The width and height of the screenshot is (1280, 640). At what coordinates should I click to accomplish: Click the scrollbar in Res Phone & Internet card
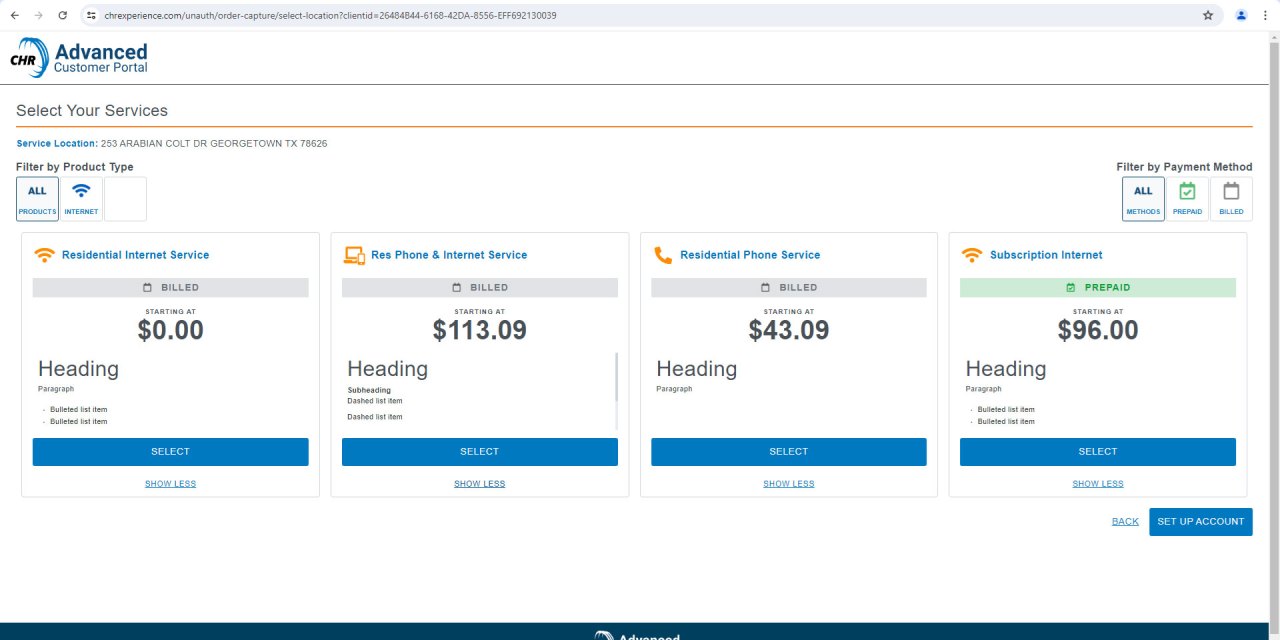pyautogui.click(x=616, y=380)
